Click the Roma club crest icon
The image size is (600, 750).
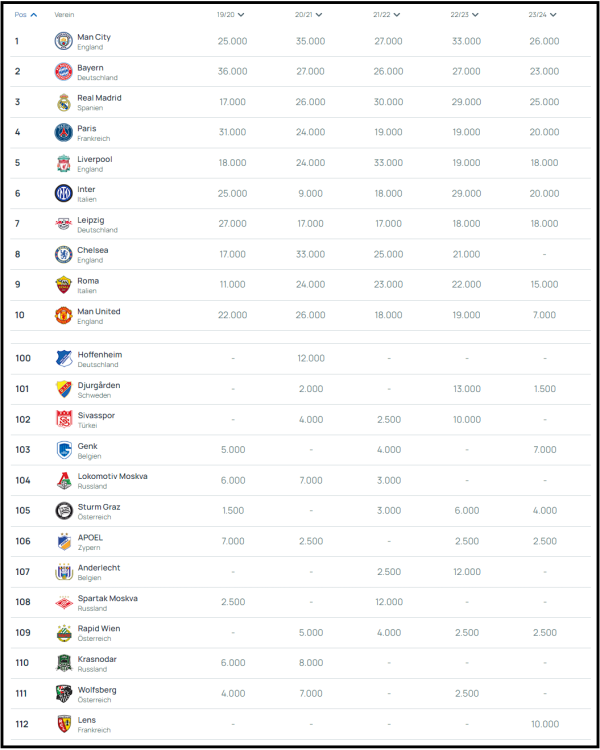64,285
